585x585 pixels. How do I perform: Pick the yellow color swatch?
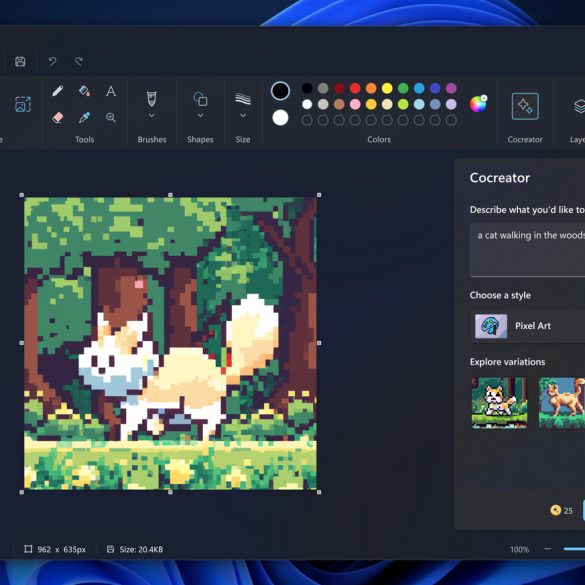pos(387,88)
